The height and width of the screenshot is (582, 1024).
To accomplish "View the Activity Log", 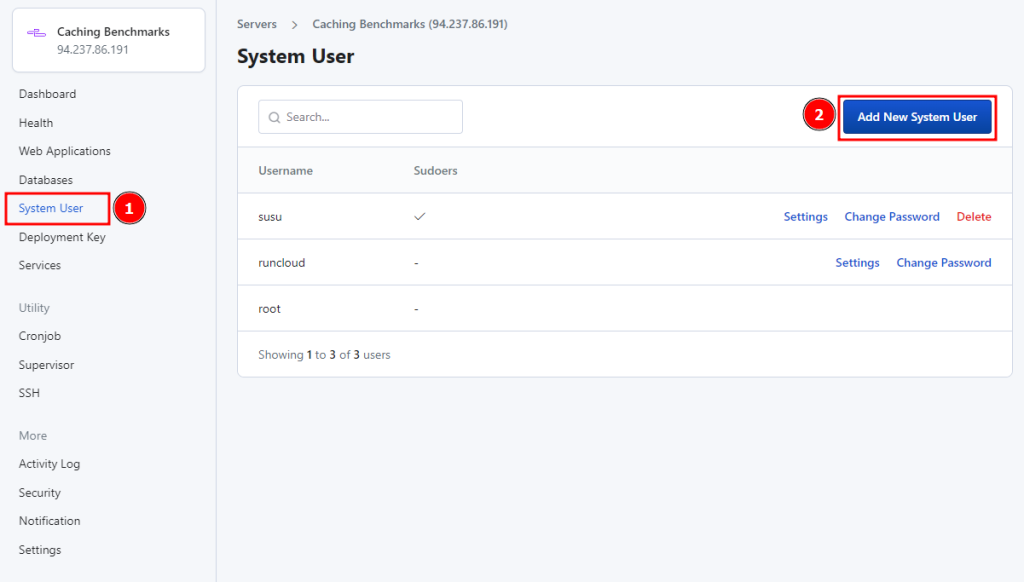I will 49,464.
